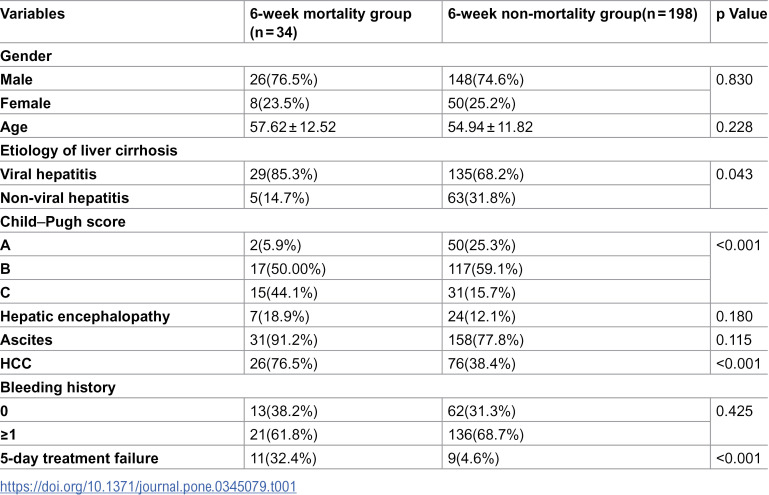Image resolution: width=769 pixels, height=495 pixels.
Task: Click the Ascites 31(91.2%) cell
Action: point(283,340)
